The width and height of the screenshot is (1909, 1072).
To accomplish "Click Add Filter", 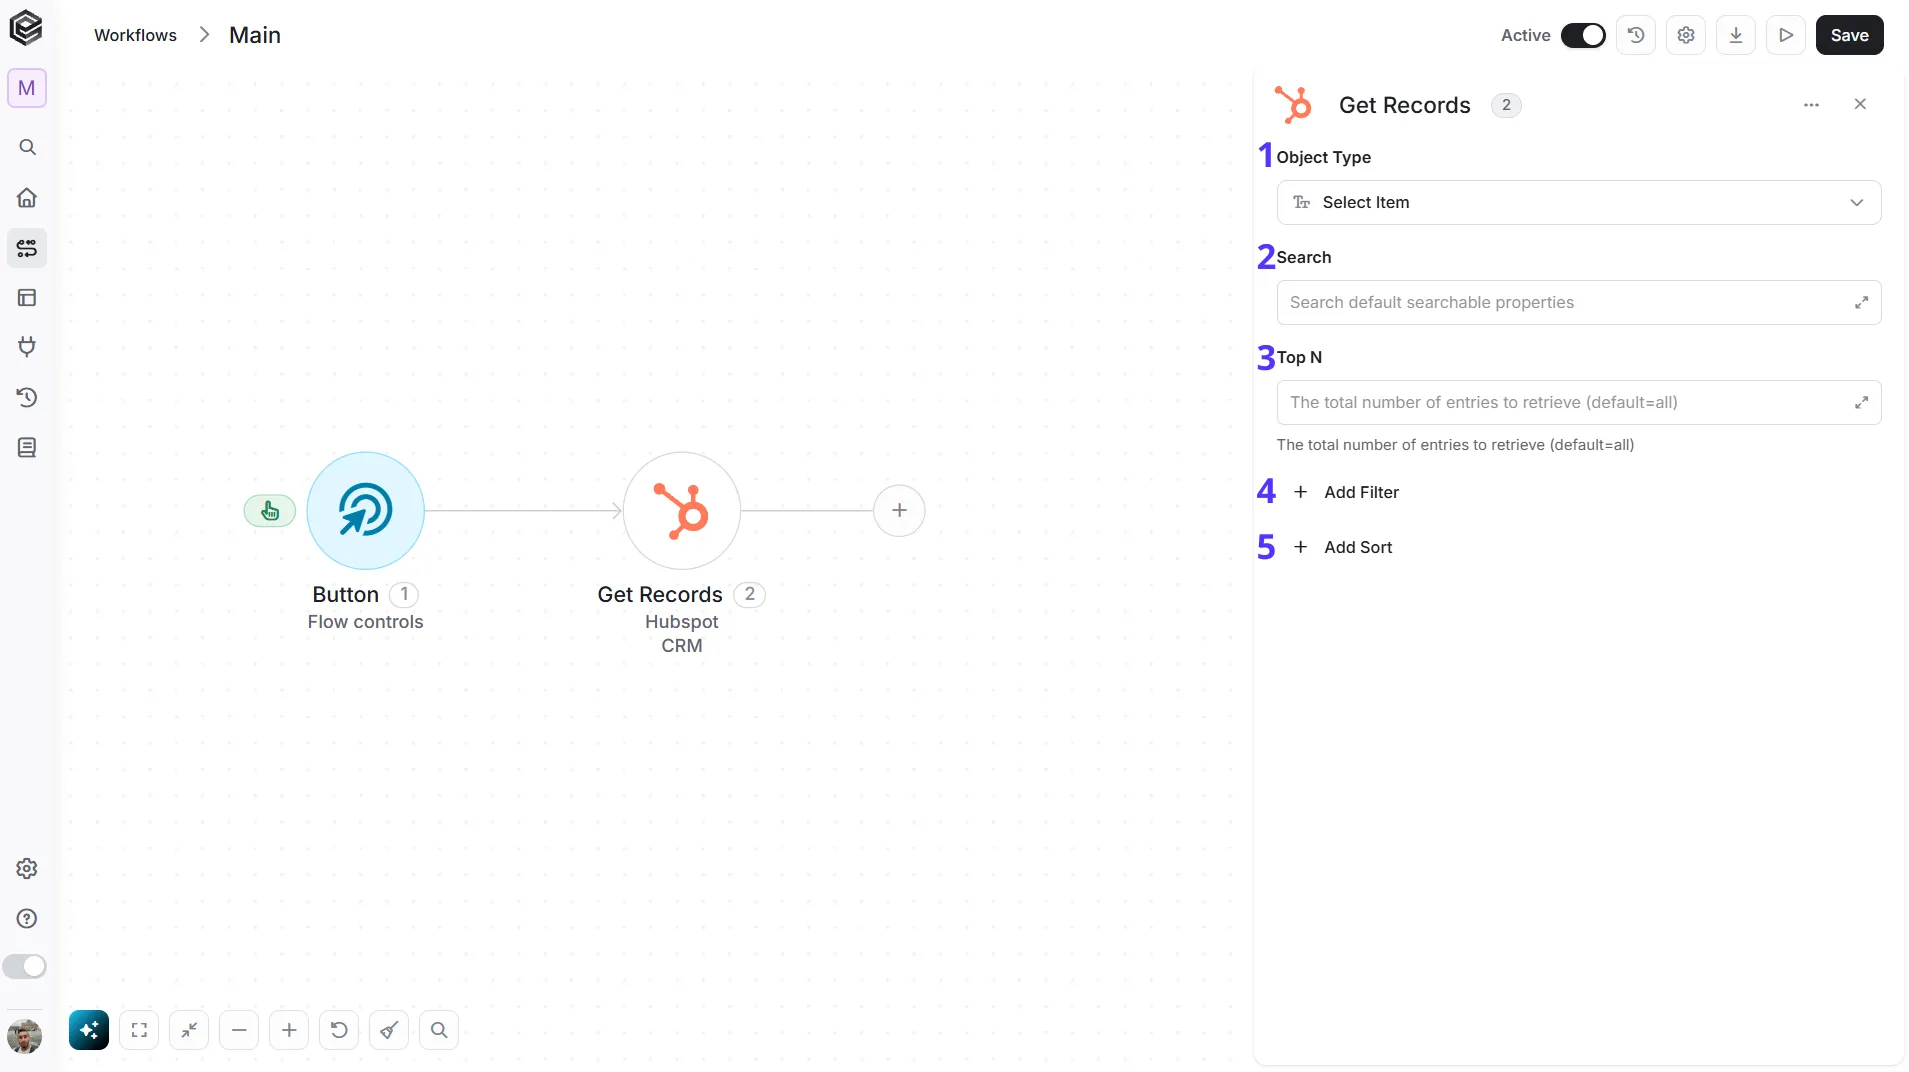I will (1346, 492).
